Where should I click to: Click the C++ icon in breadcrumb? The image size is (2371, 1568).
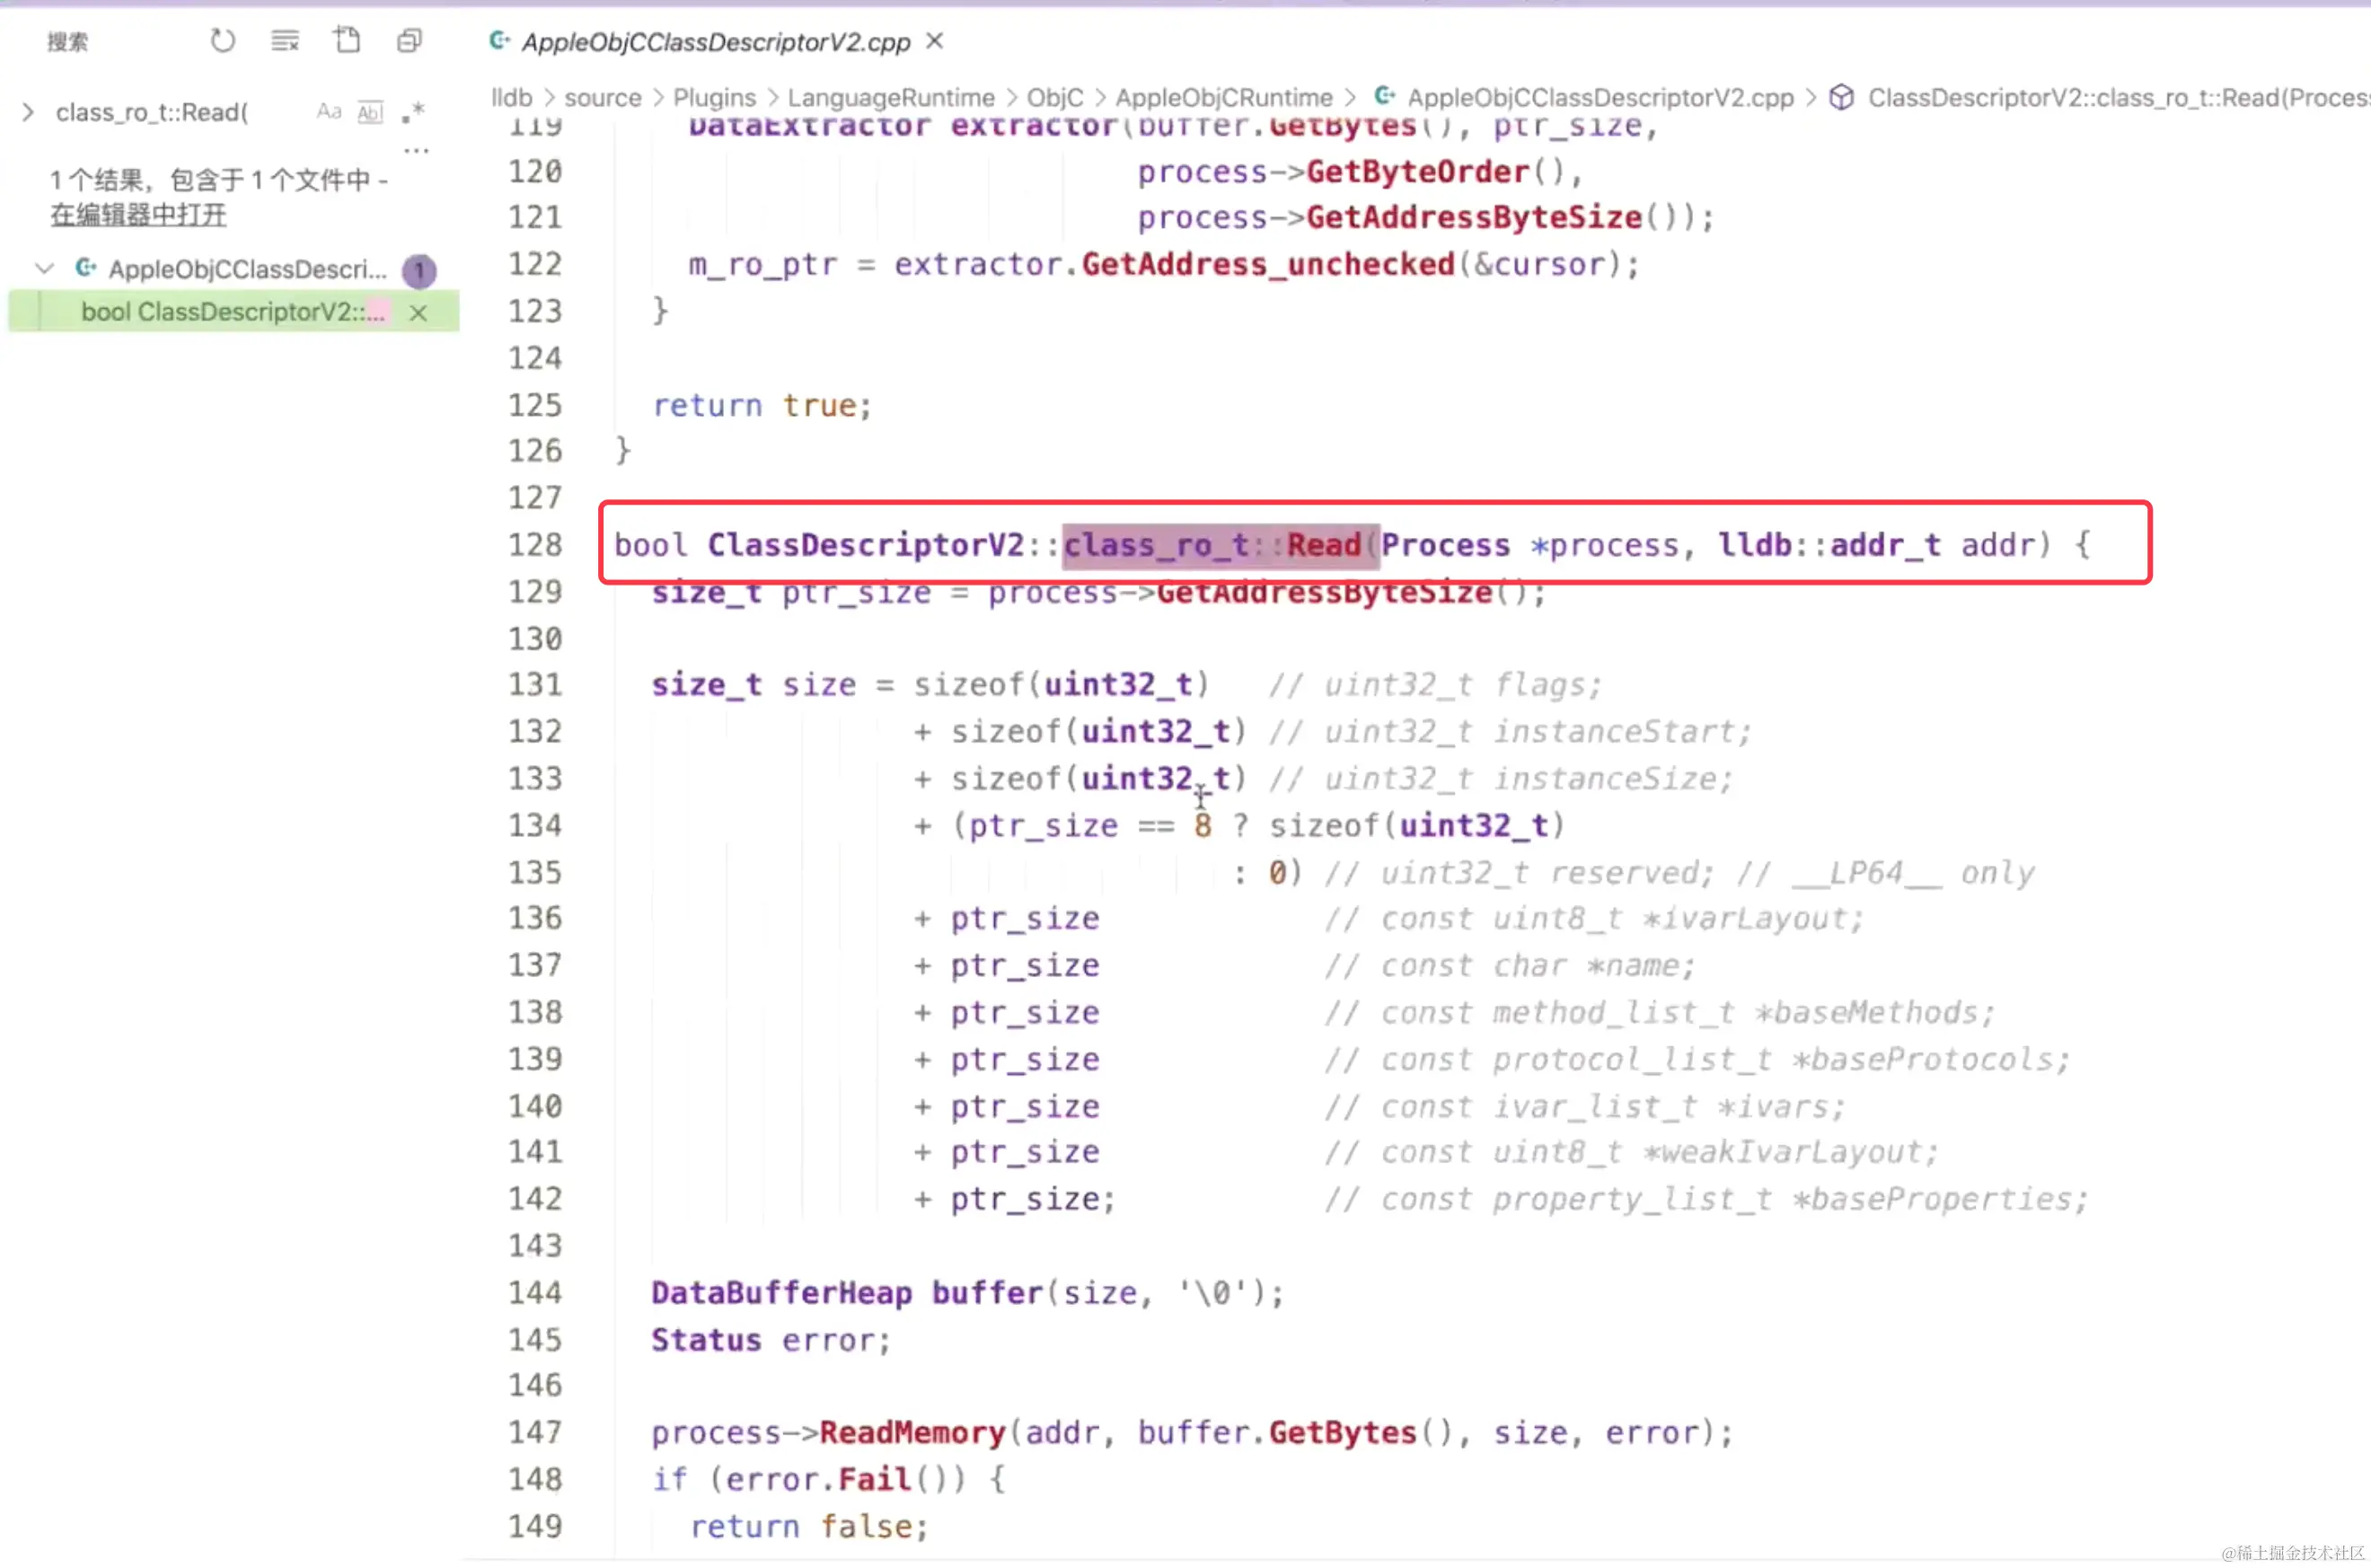pos(1384,97)
